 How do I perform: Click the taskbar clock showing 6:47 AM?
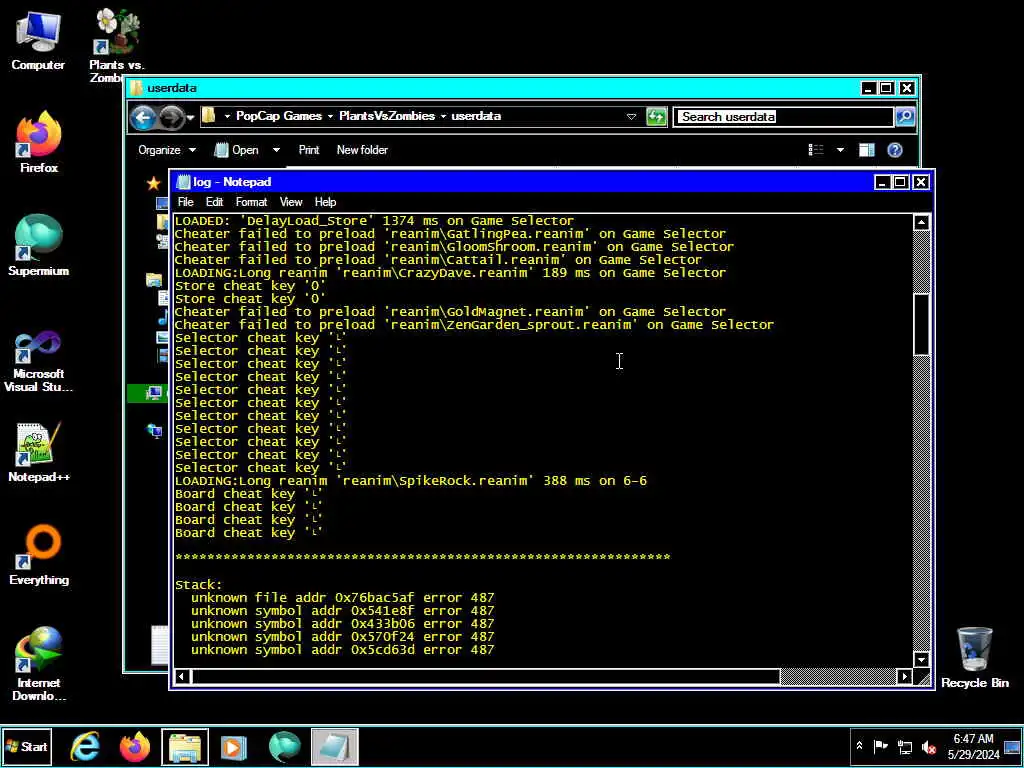(973, 746)
